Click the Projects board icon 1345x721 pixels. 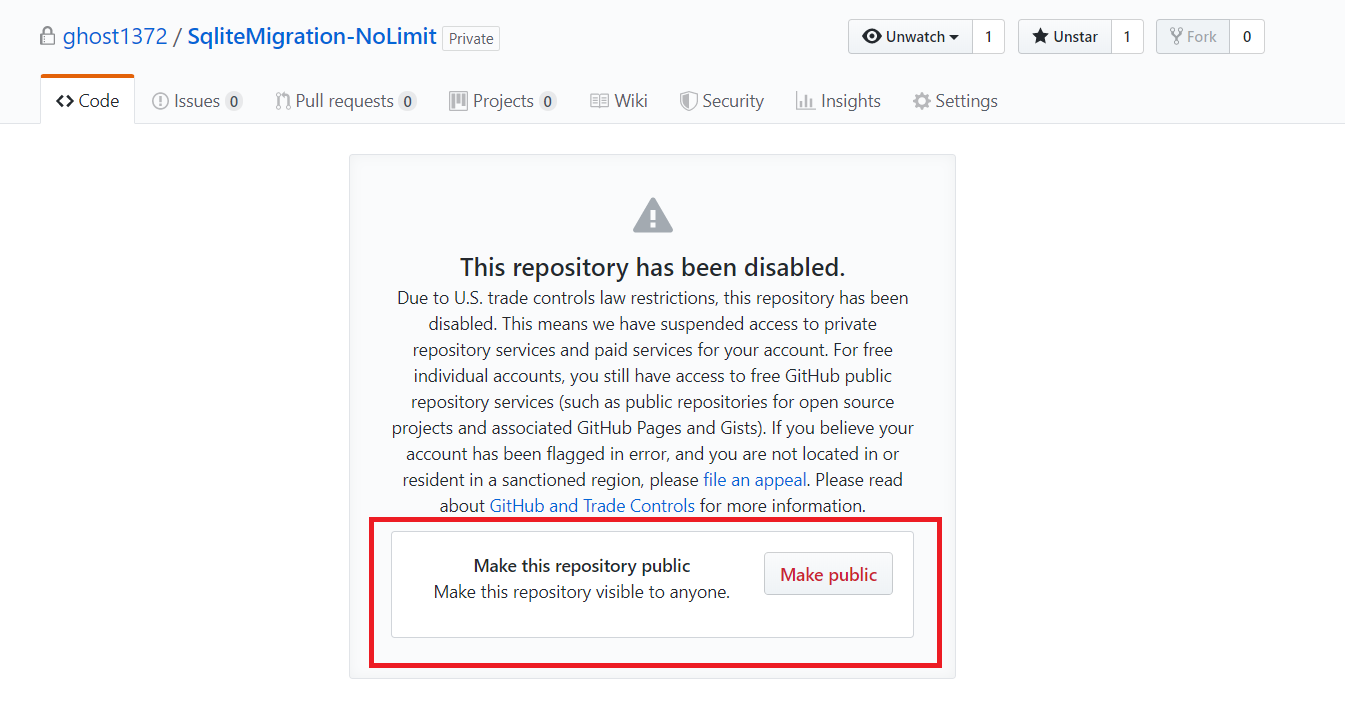tap(458, 101)
